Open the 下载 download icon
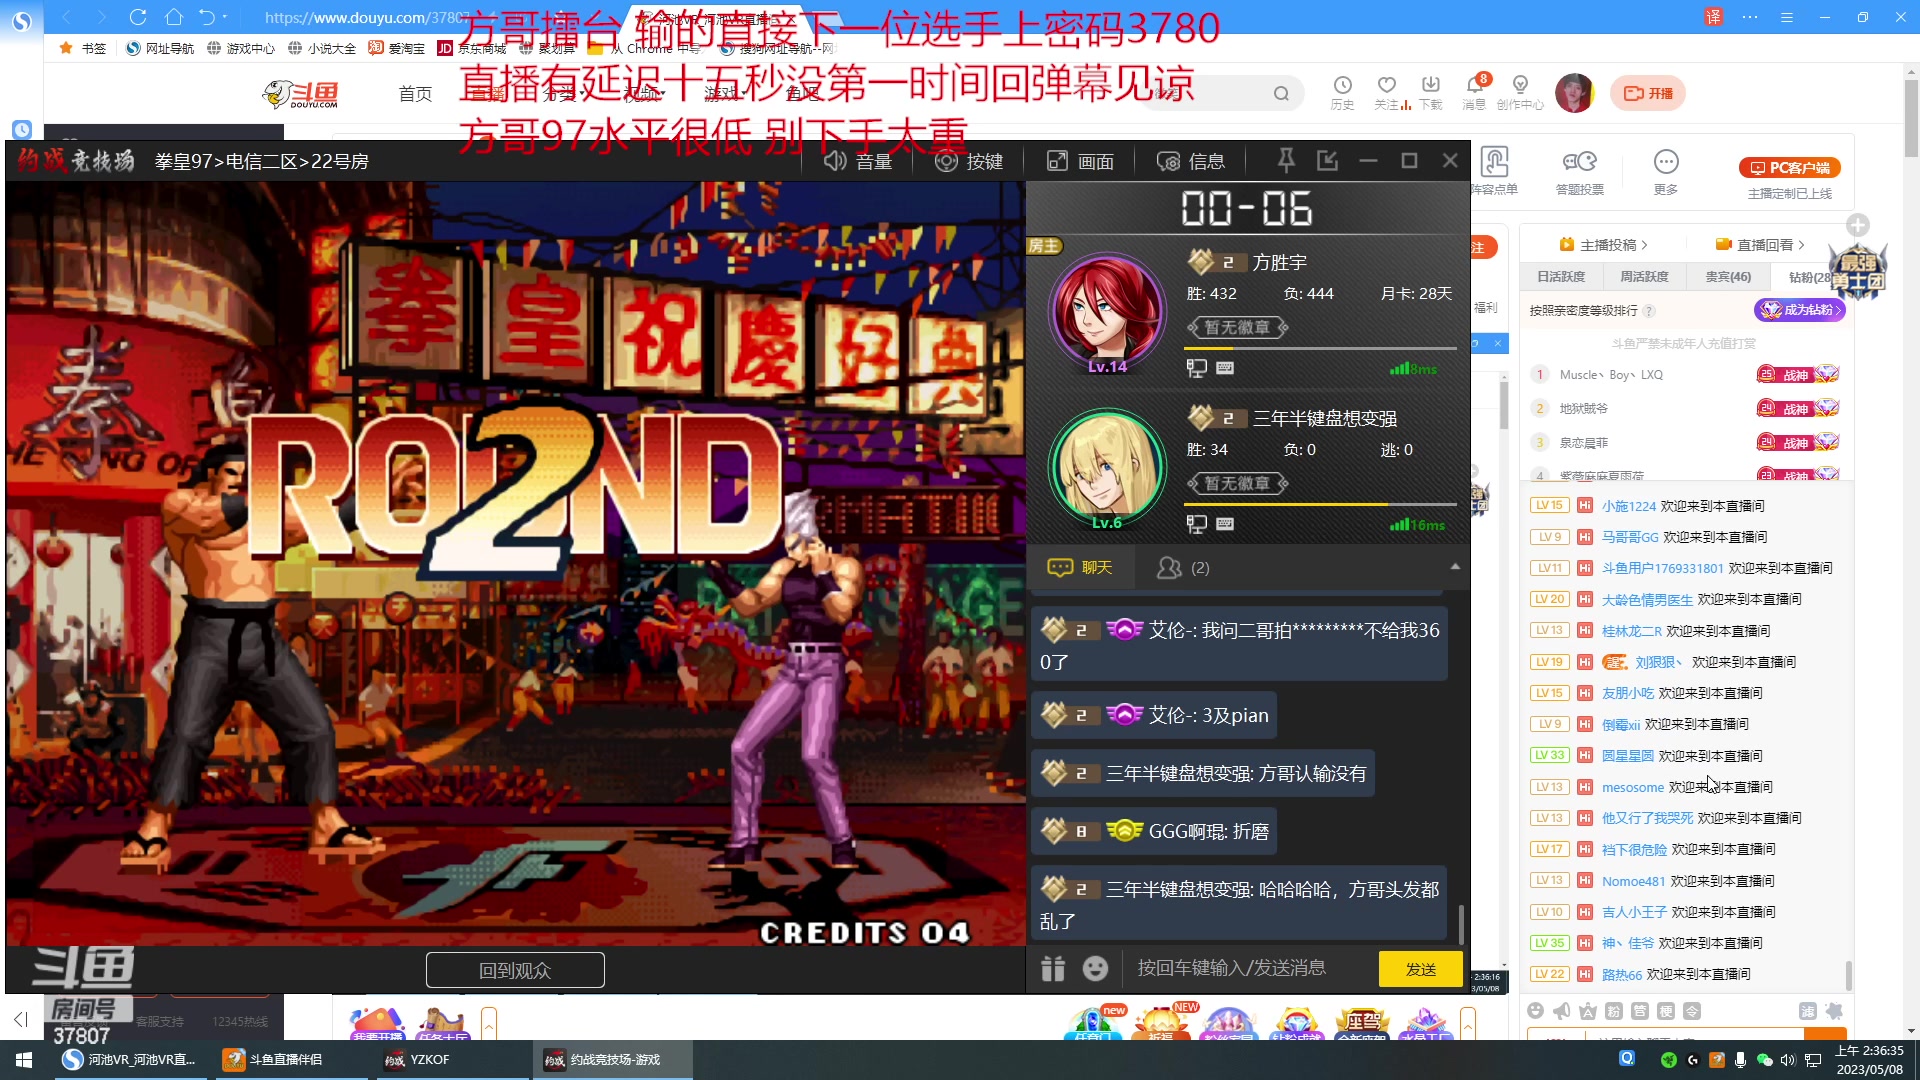The height and width of the screenshot is (1080, 1920). (1431, 92)
